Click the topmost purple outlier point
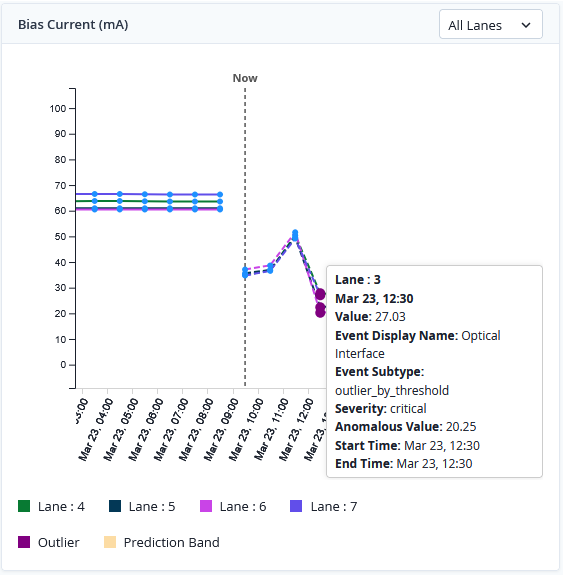Image resolution: width=563 pixels, height=575 pixels. (x=320, y=294)
